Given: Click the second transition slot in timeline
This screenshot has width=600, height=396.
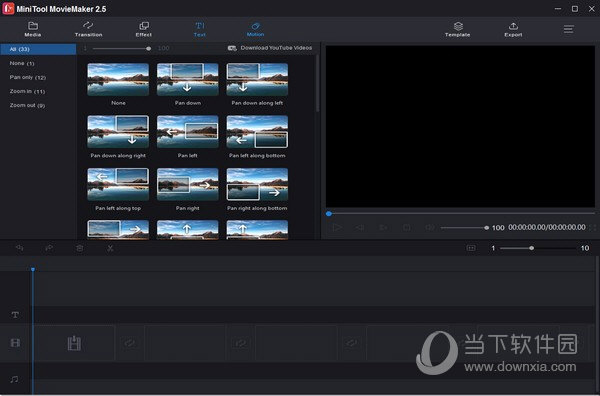Looking at the screenshot, I should 241,343.
